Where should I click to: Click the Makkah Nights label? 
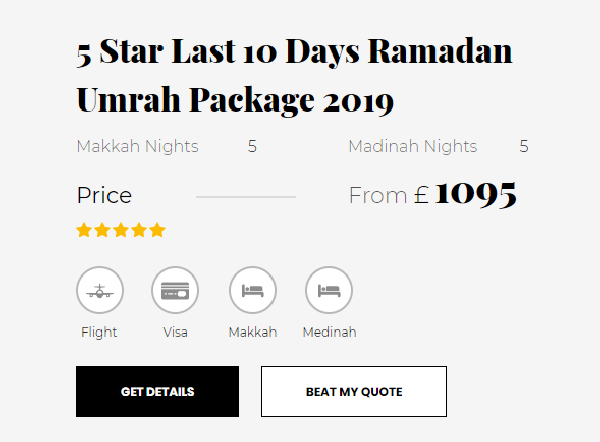point(137,147)
